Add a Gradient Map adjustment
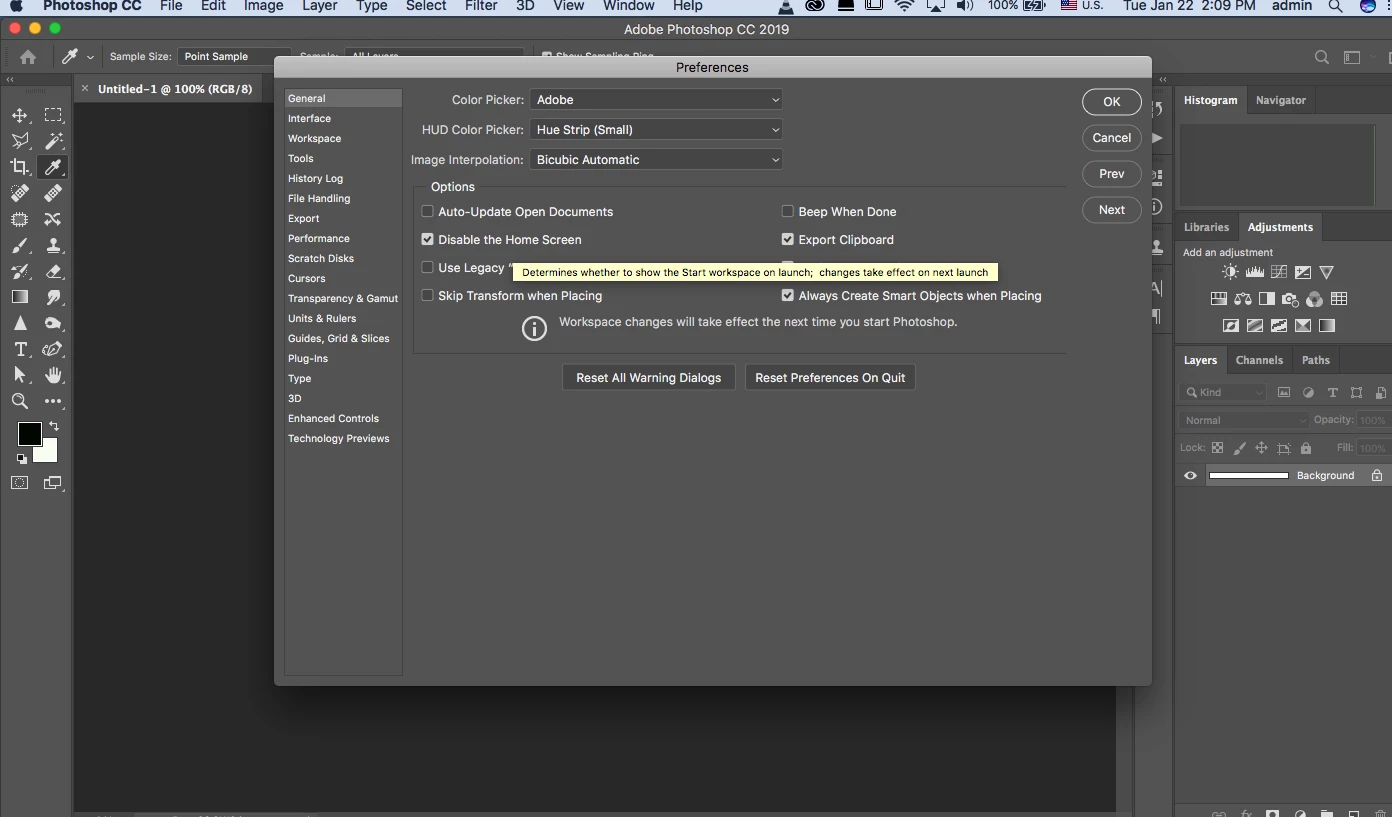The image size is (1392, 817). (1327, 326)
